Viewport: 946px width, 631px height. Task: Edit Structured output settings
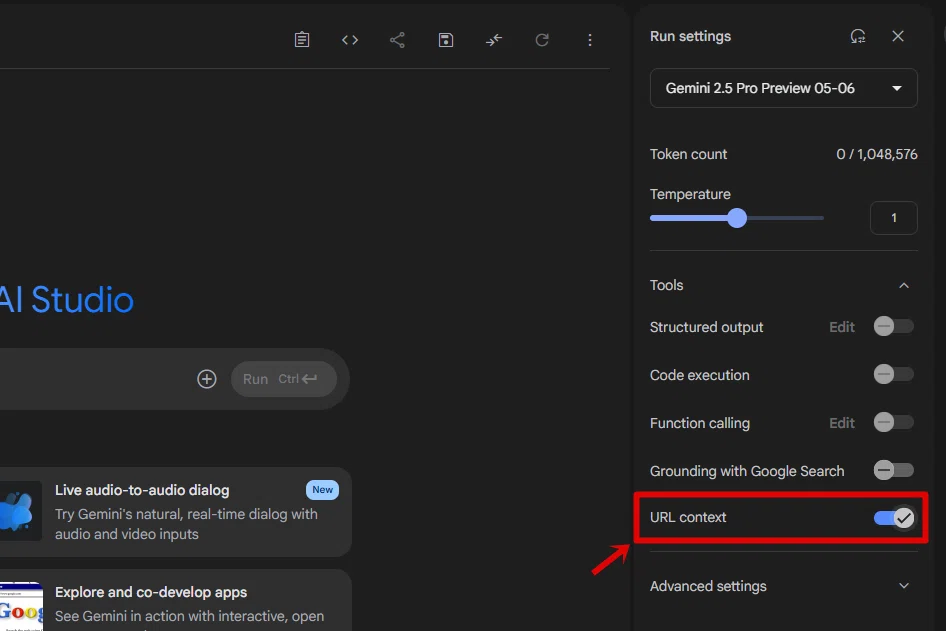842,327
